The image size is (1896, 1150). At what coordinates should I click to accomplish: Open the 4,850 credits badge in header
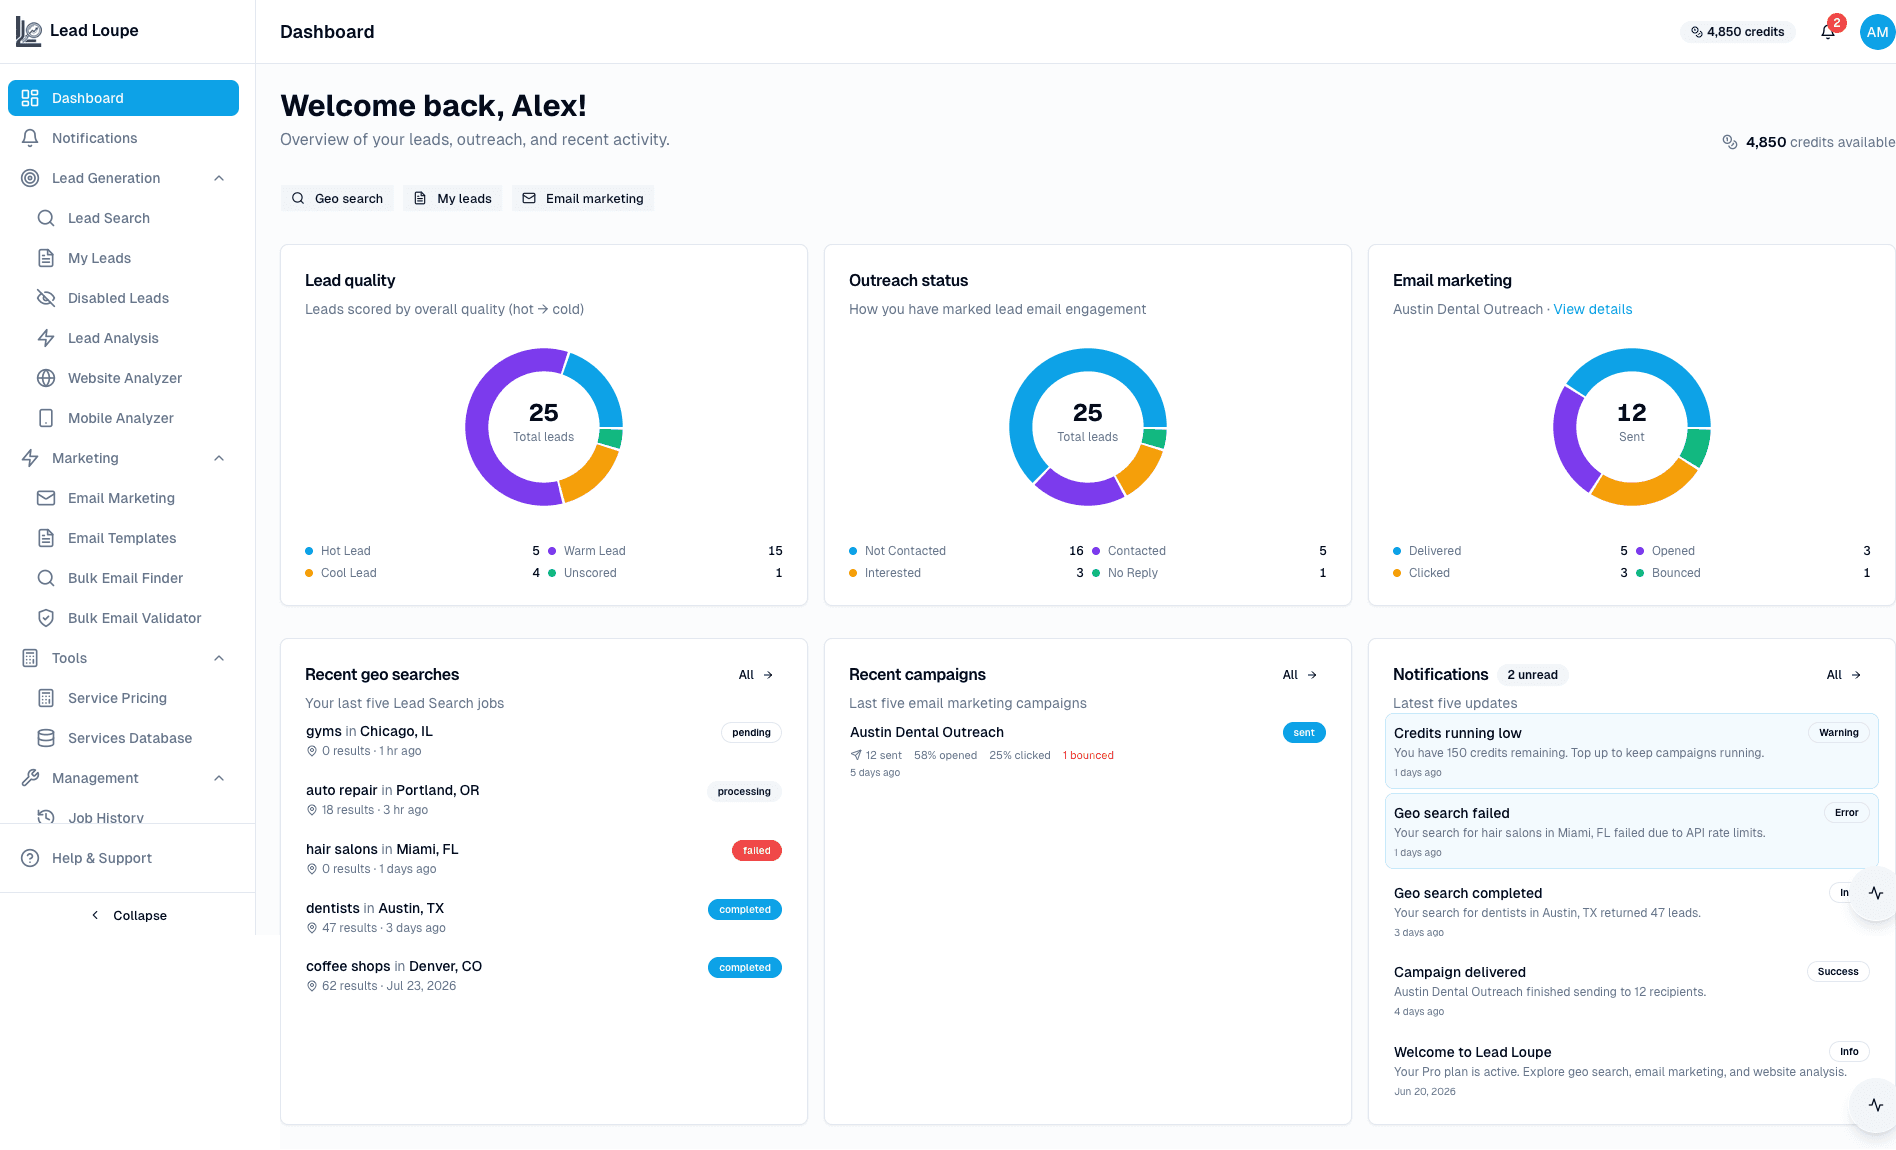(1738, 32)
